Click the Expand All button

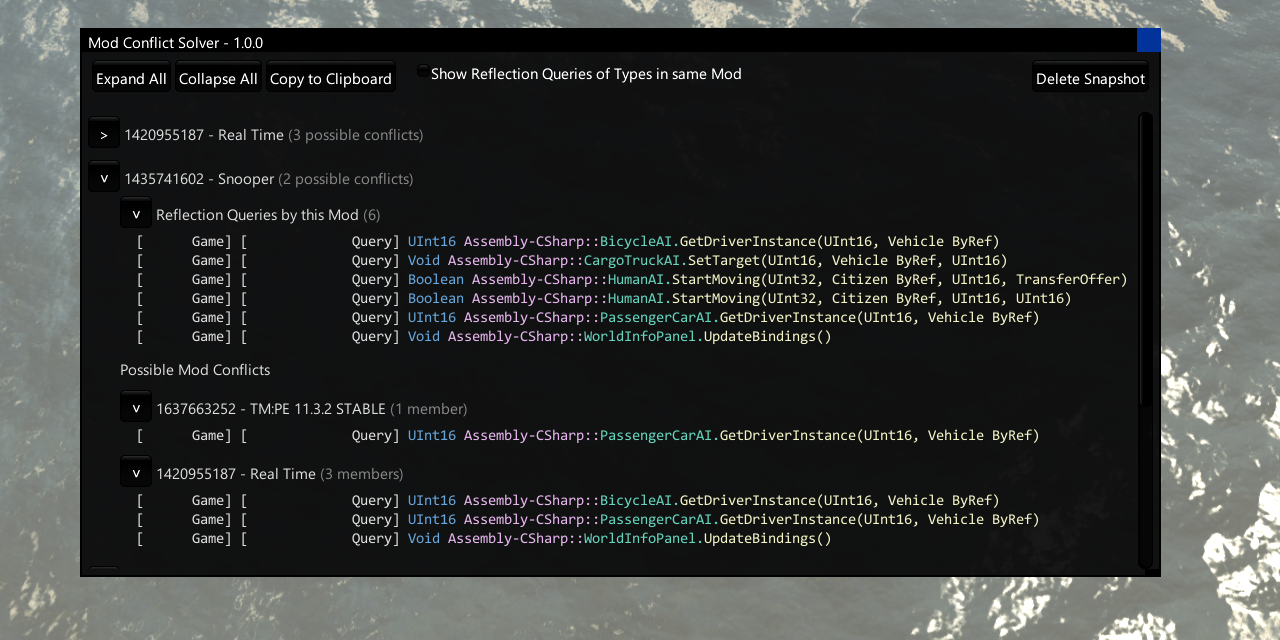coord(130,77)
